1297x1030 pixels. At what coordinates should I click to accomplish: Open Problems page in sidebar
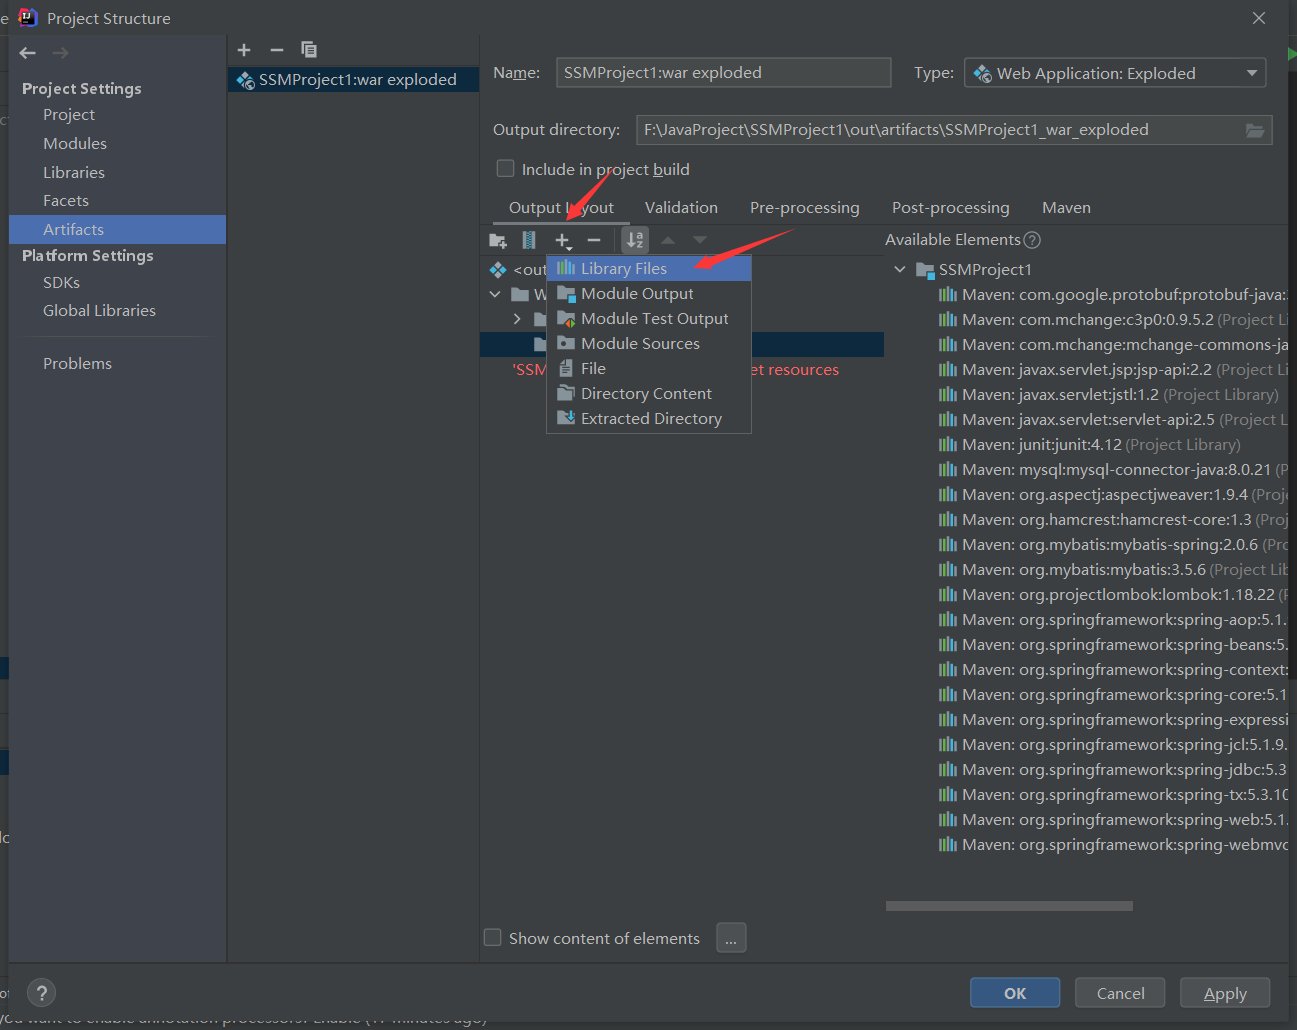[x=77, y=364]
